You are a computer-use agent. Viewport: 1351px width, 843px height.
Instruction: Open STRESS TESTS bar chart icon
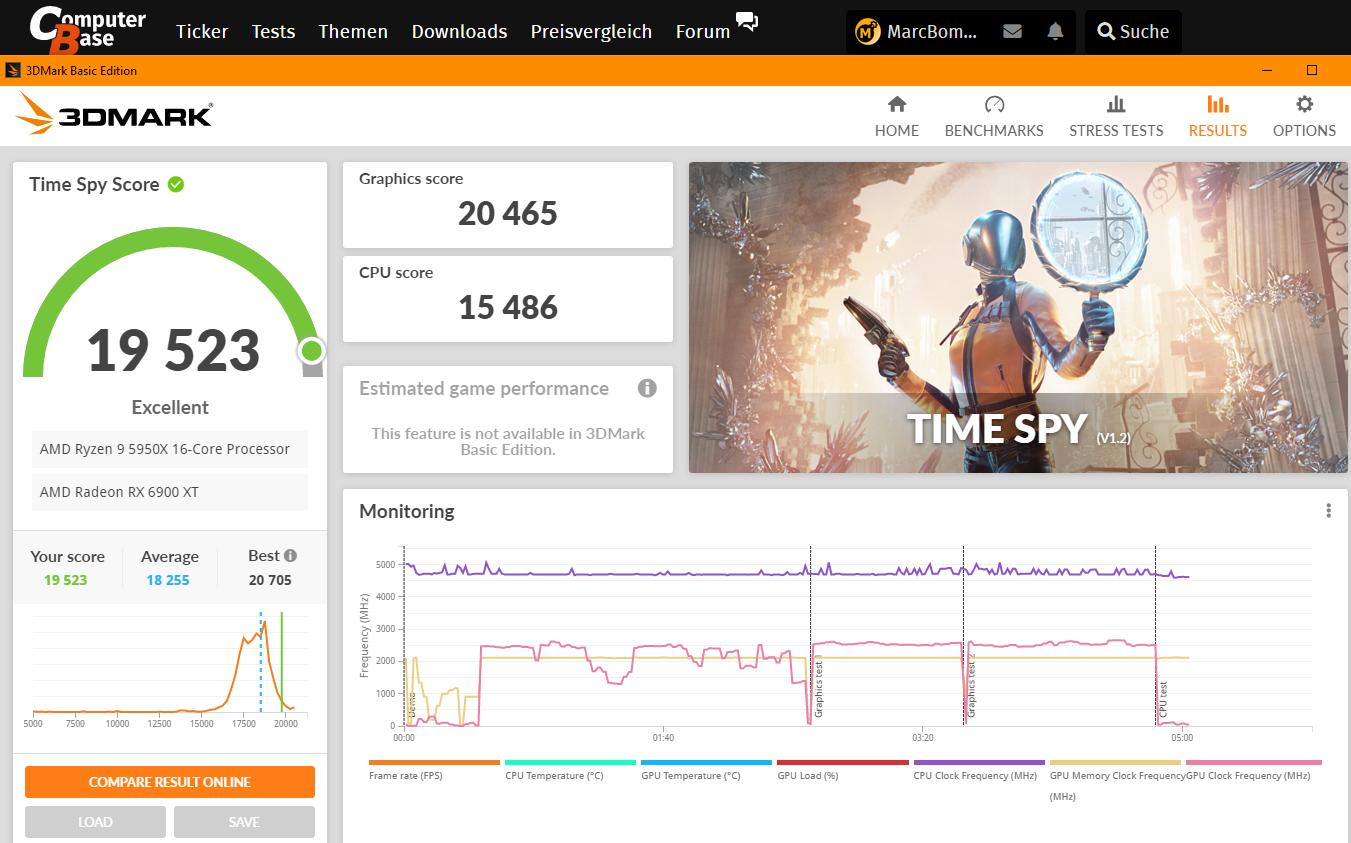click(x=1116, y=104)
